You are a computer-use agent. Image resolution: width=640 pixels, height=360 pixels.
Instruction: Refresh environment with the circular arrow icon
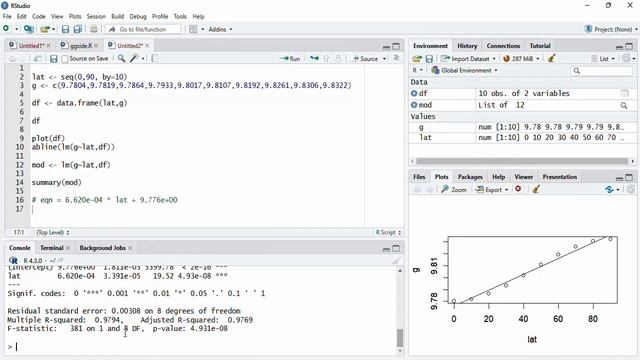click(x=626, y=58)
